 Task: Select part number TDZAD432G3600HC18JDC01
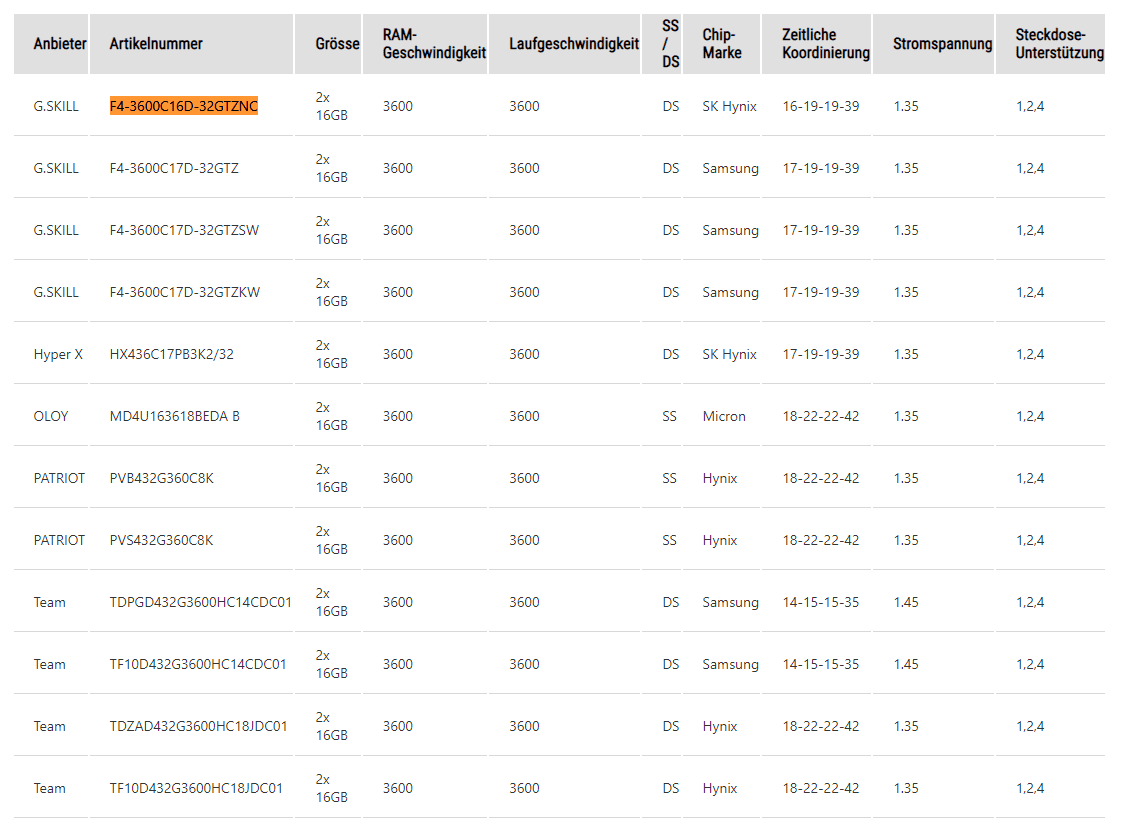tap(198, 726)
